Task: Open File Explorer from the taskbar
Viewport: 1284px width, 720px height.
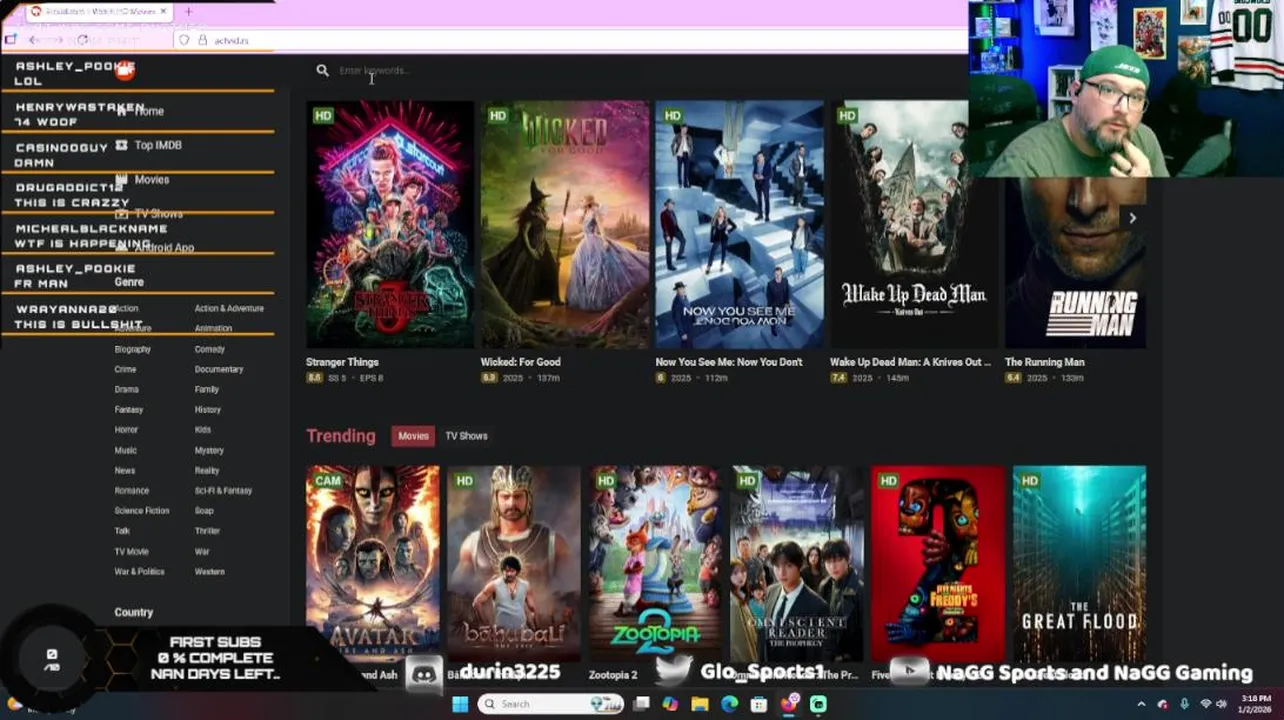Action: [x=700, y=704]
